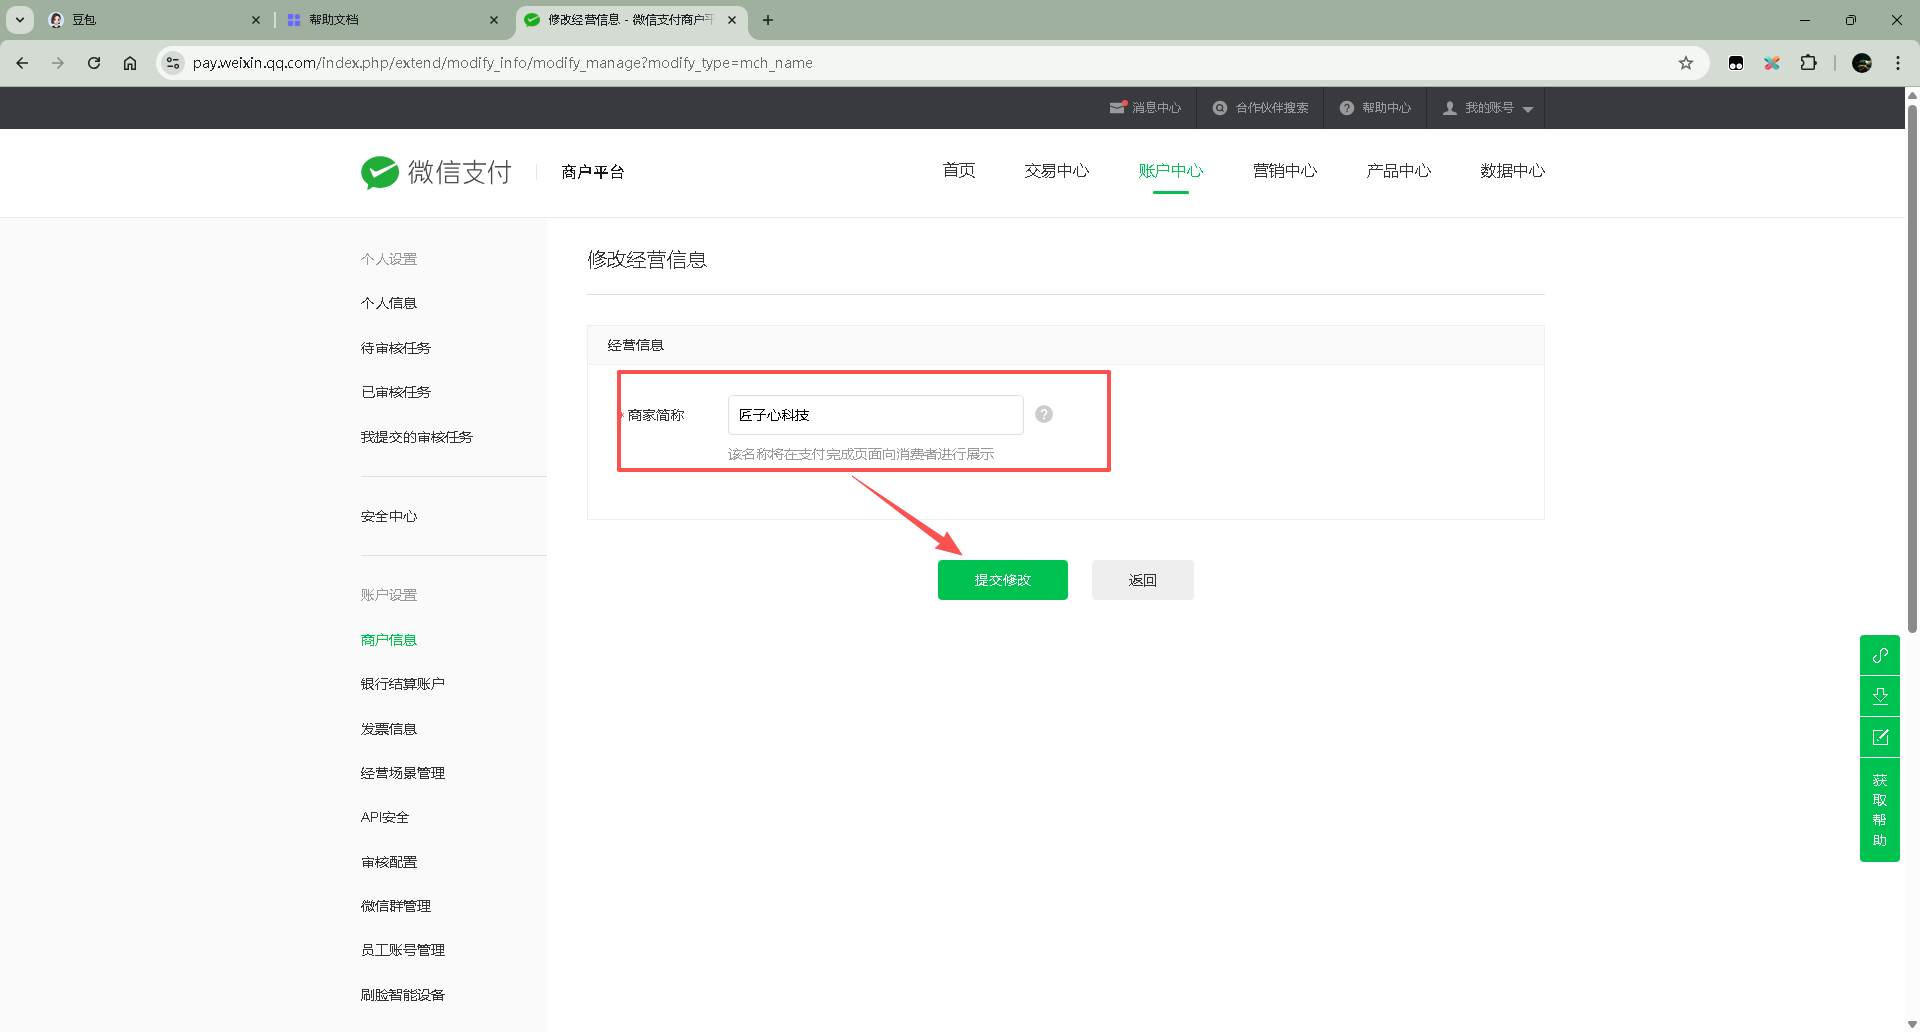Expand the 我的账号 dropdown

click(1488, 108)
